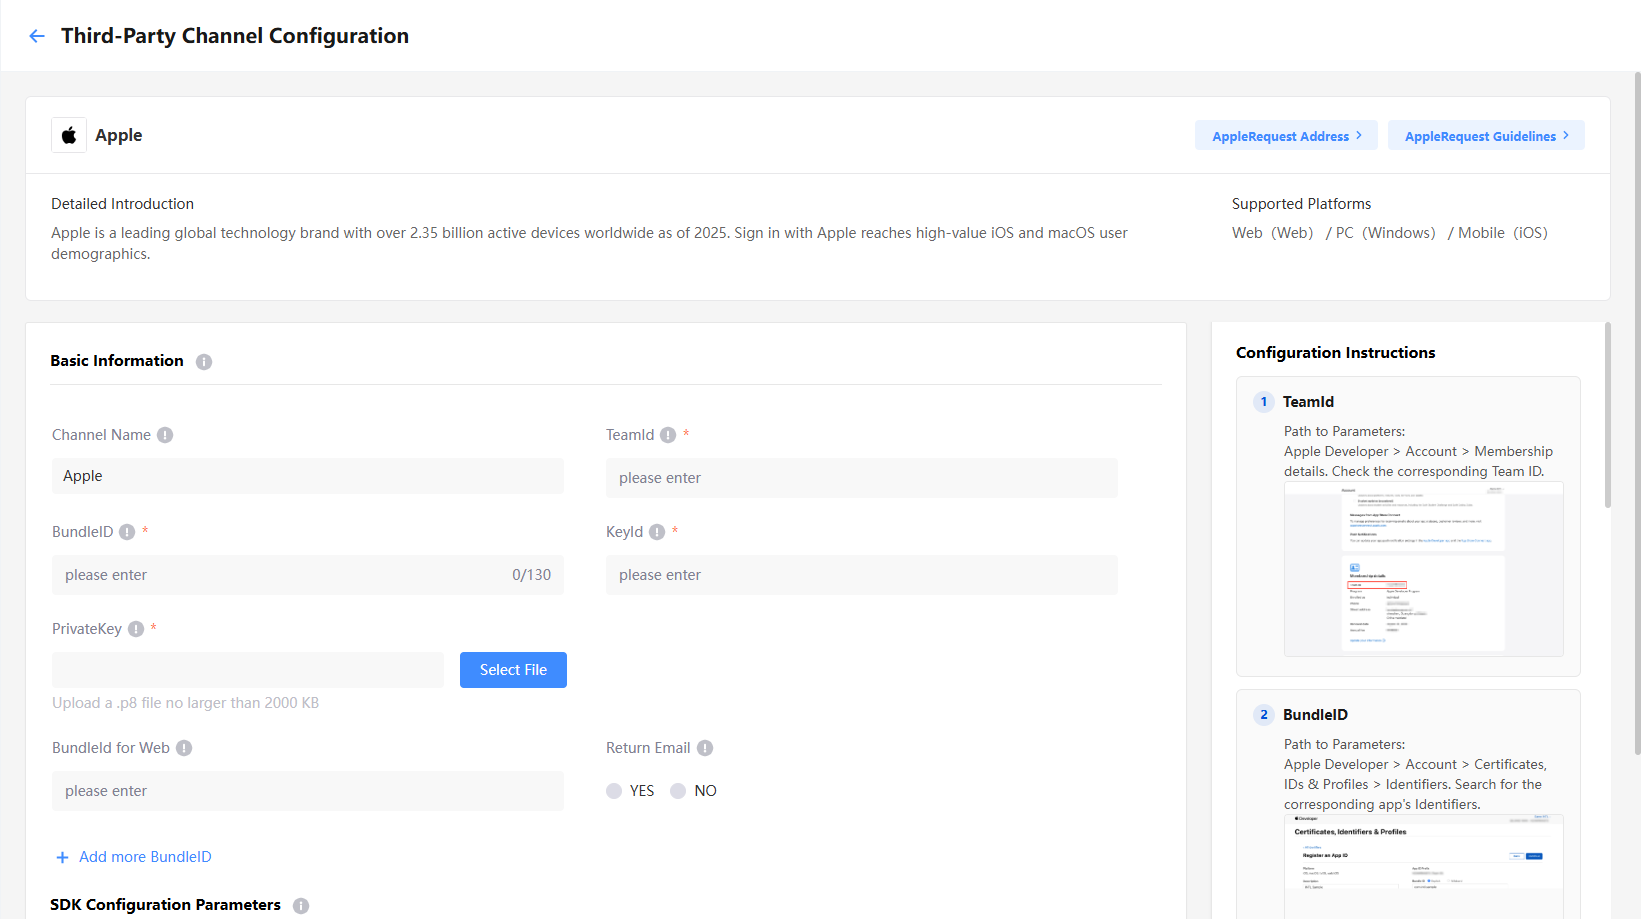This screenshot has width=1641, height=919.
Task: Focus the BundleId for Web input field
Action: click(308, 791)
